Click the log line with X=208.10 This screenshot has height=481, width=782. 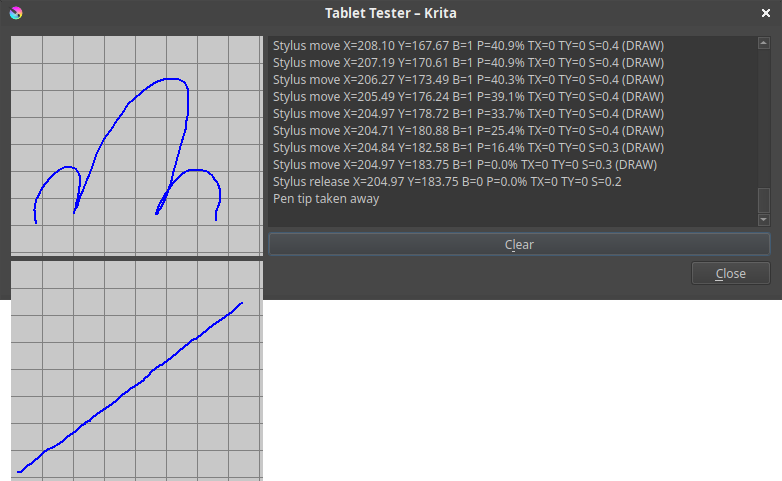tap(468, 45)
